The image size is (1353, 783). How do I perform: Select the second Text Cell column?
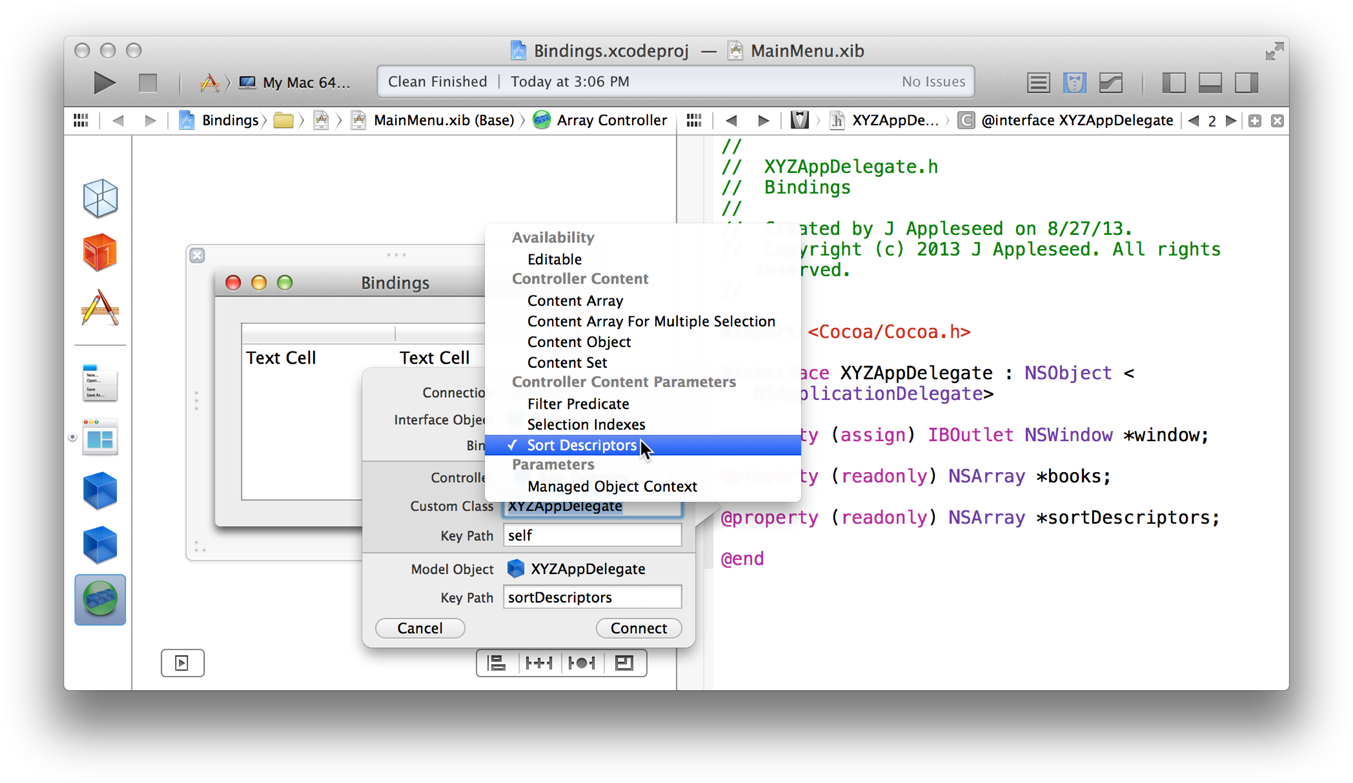(x=435, y=358)
